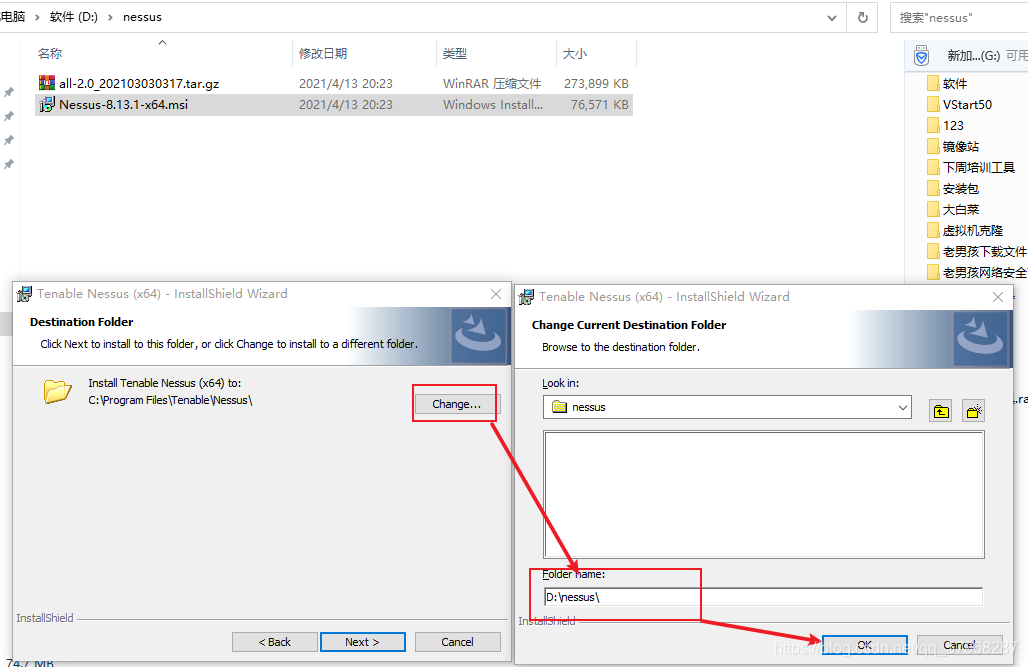Cancel the Destination Folder wizard
The height and width of the screenshot is (667, 1028).
pos(458,642)
